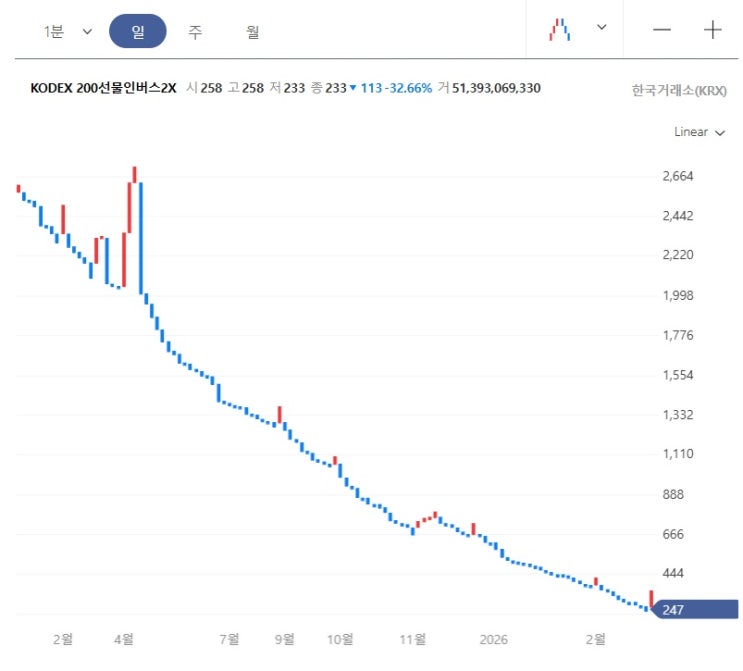The height and width of the screenshot is (671, 743).
Task: Open the 1분 minute interval dropdown
Action: (x=67, y=32)
